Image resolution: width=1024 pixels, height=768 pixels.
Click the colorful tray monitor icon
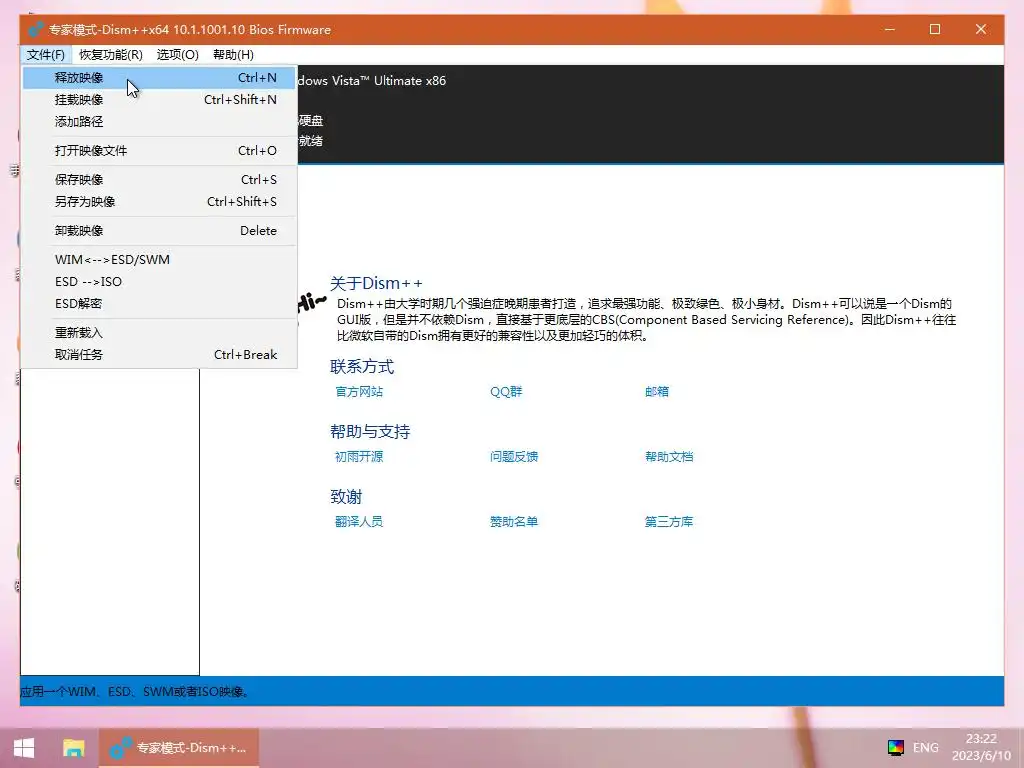click(x=895, y=748)
